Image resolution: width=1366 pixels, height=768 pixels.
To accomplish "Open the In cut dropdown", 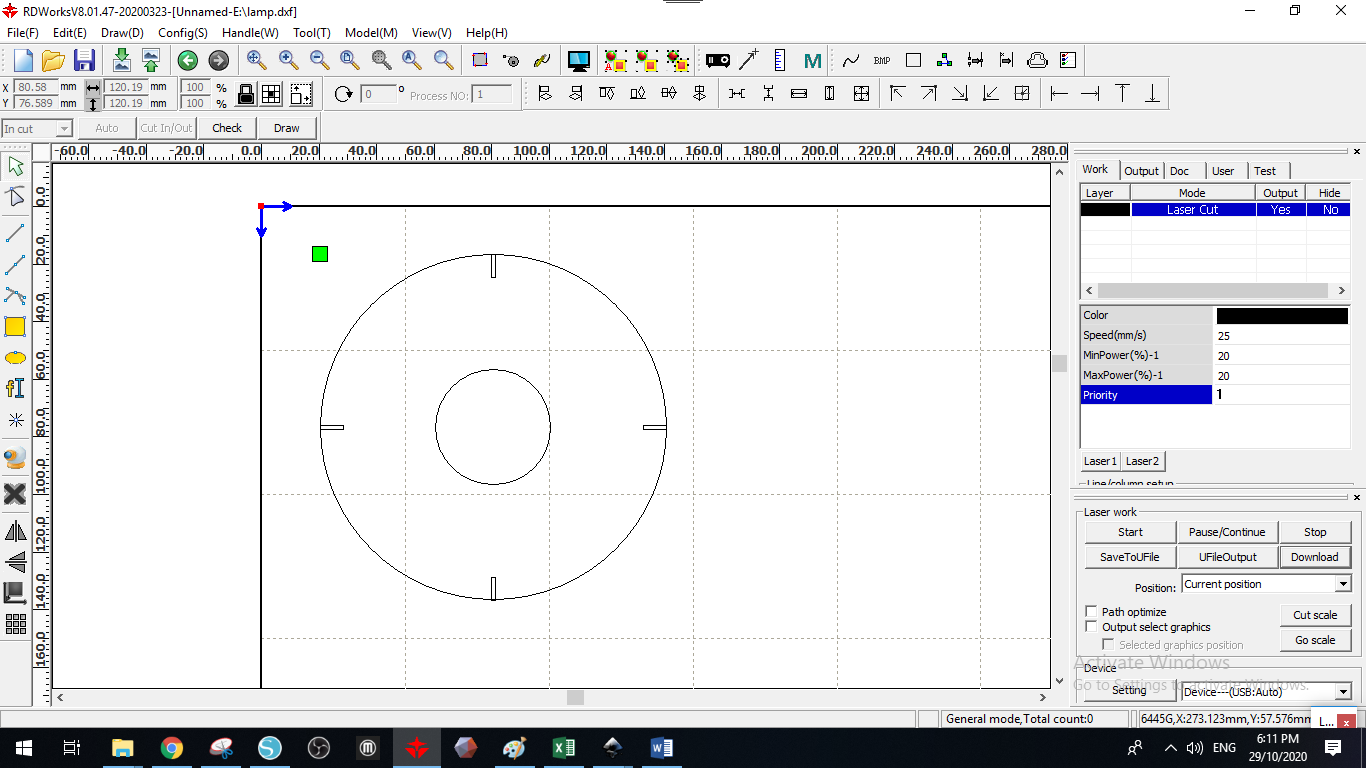I will 64,129.
